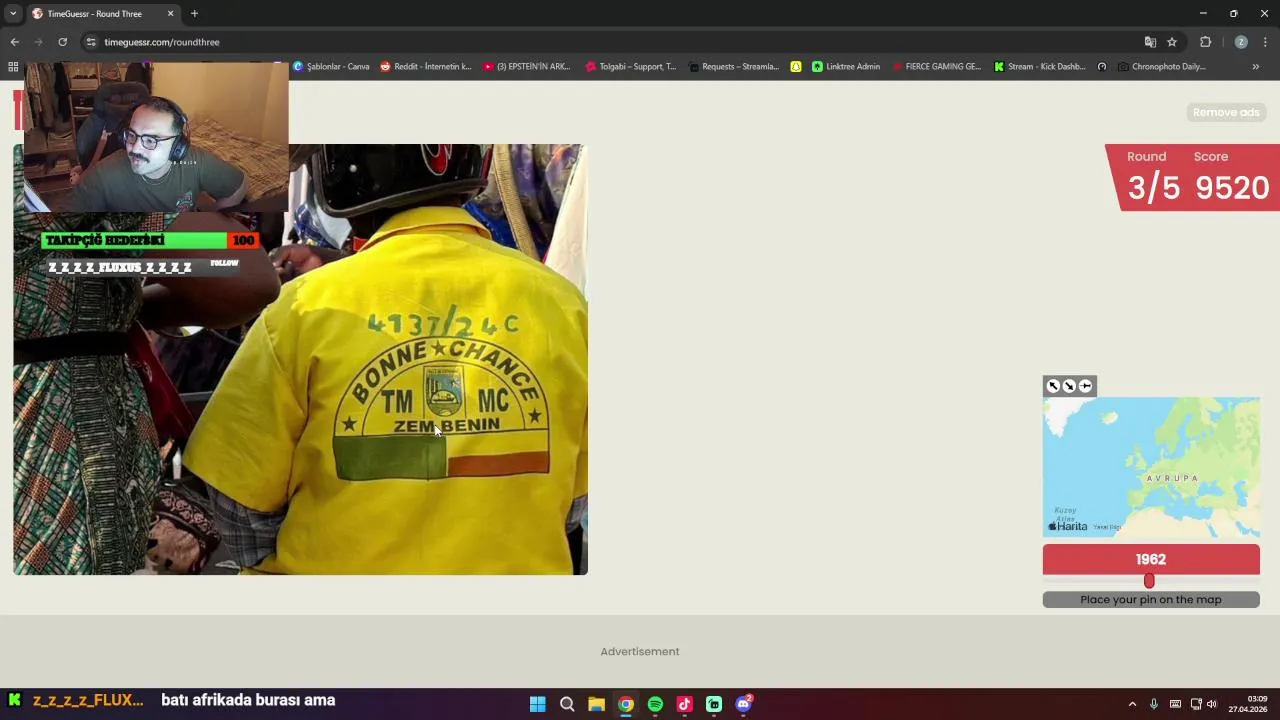Click the translate page icon
This screenshot has height=720, width=1280.
tap(1150, 42)
